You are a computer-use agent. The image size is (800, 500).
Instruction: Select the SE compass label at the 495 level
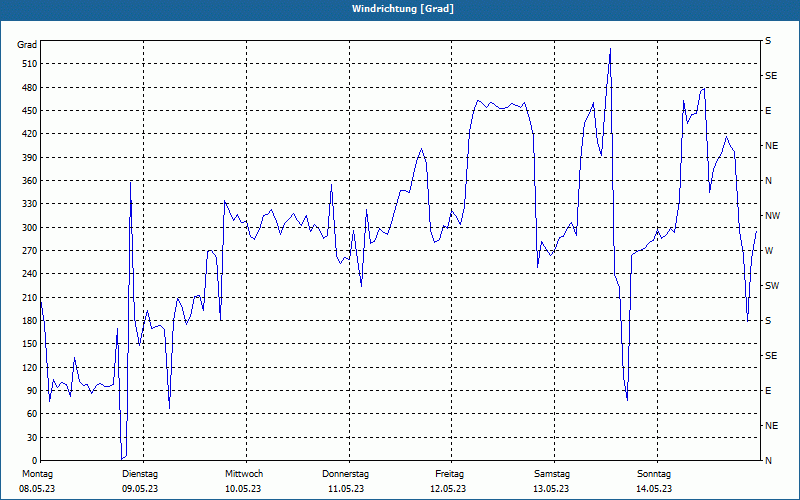pyautogui.click(x=771, y=76)
